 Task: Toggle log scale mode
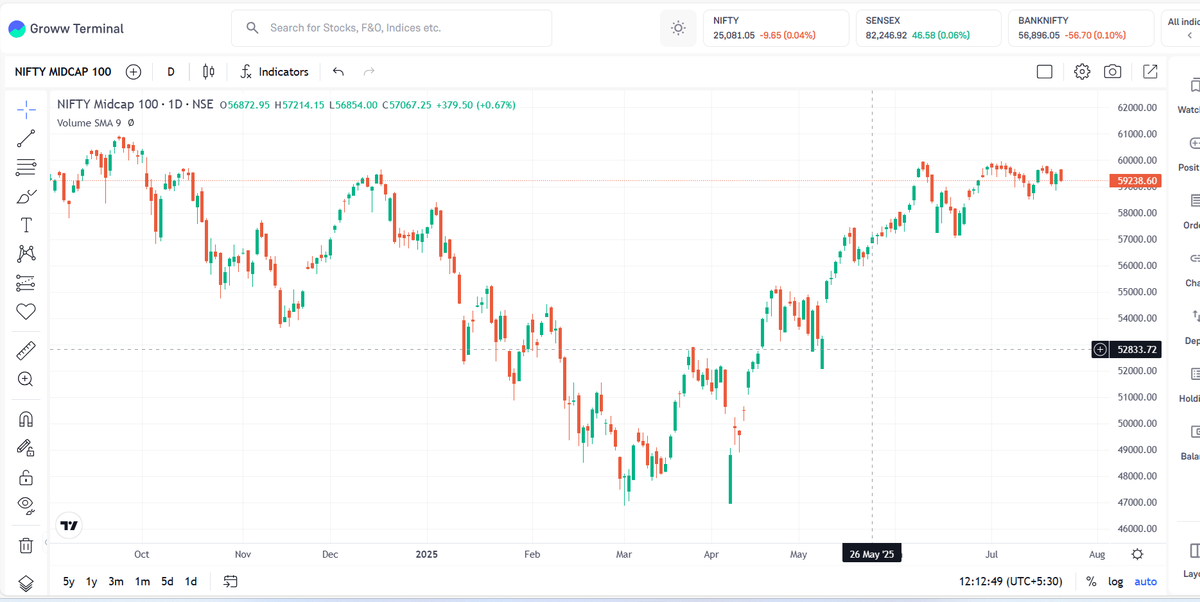coord(1115,582)
